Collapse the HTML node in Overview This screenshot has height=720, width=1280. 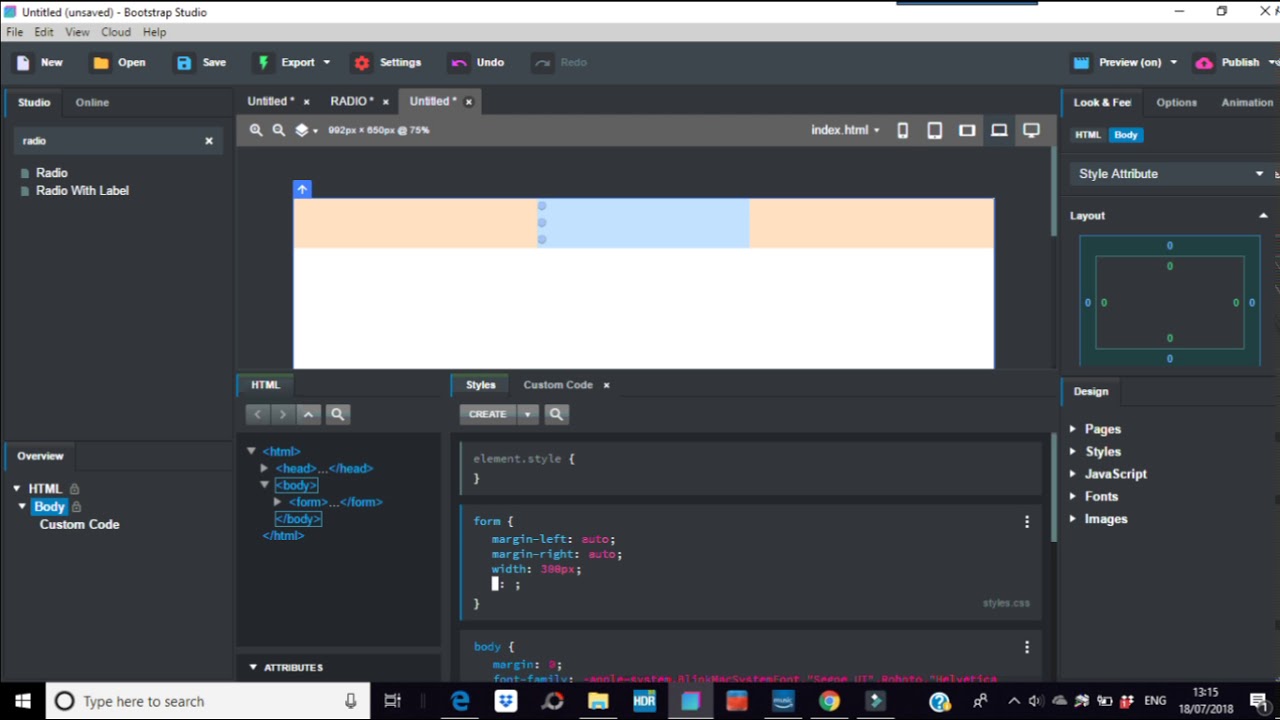click(17, 489)
